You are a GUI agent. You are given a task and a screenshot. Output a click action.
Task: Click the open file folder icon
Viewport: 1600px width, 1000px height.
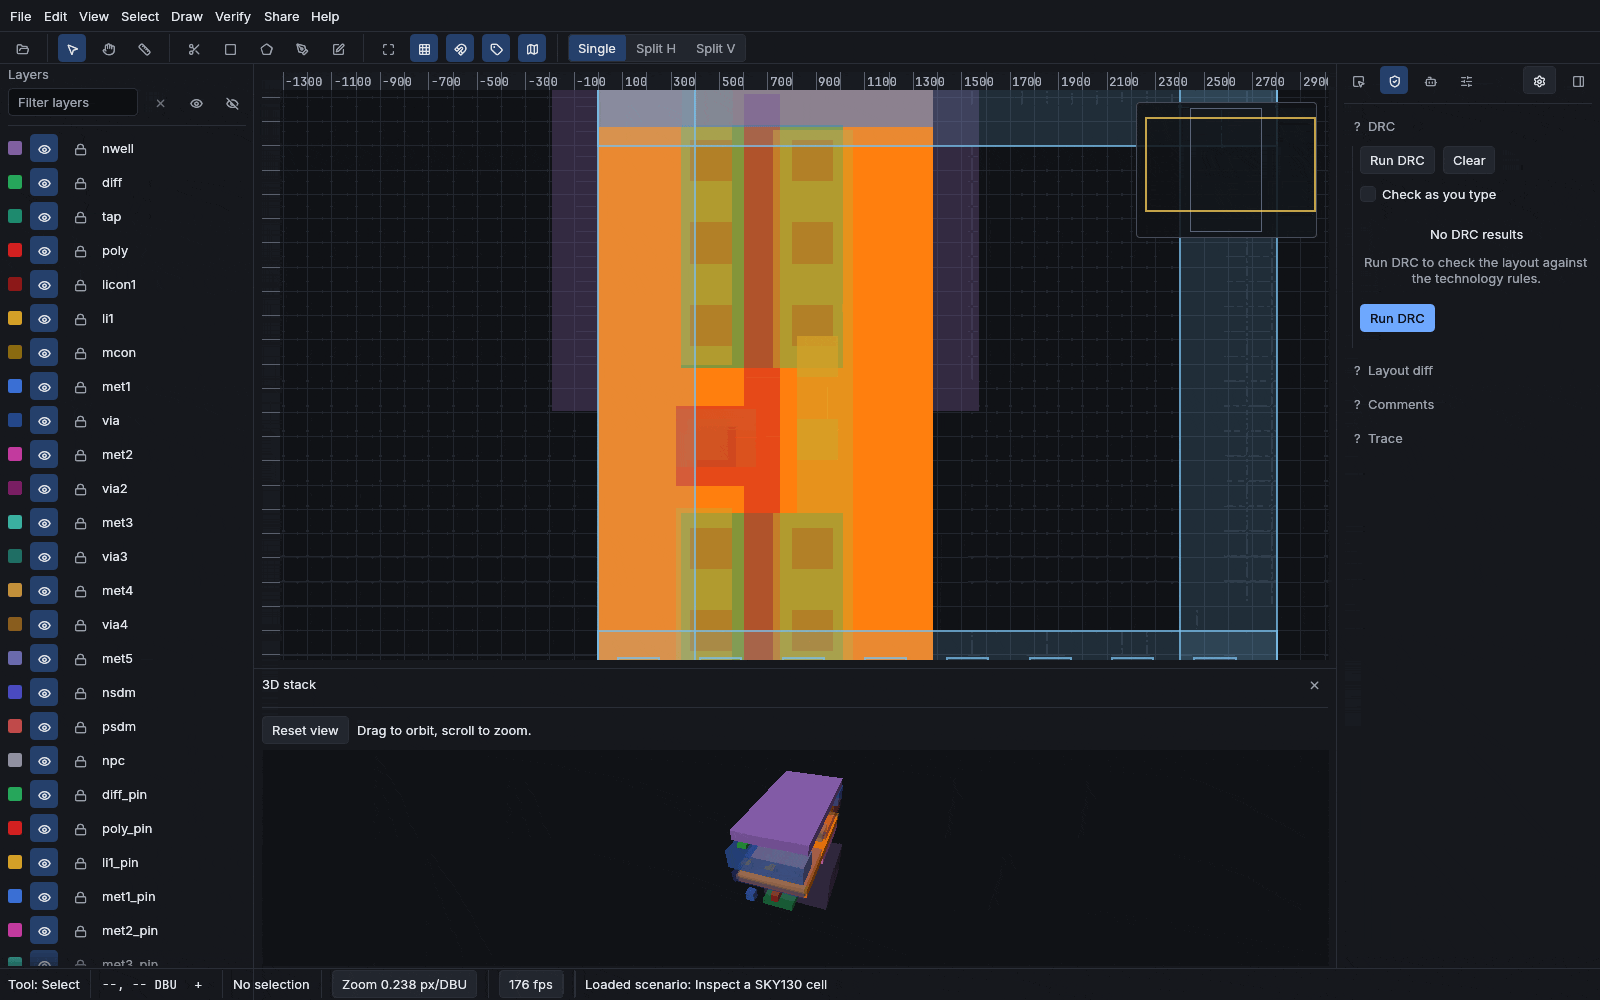[23, 49]
